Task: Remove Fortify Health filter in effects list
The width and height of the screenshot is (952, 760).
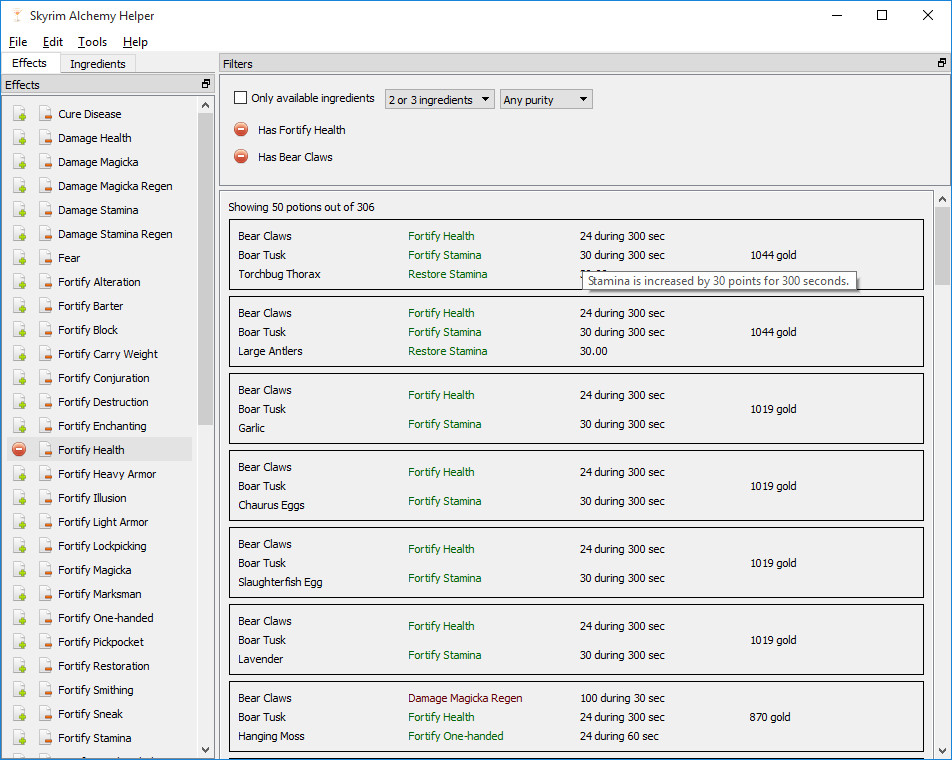Action: click(x=19, y=450)
